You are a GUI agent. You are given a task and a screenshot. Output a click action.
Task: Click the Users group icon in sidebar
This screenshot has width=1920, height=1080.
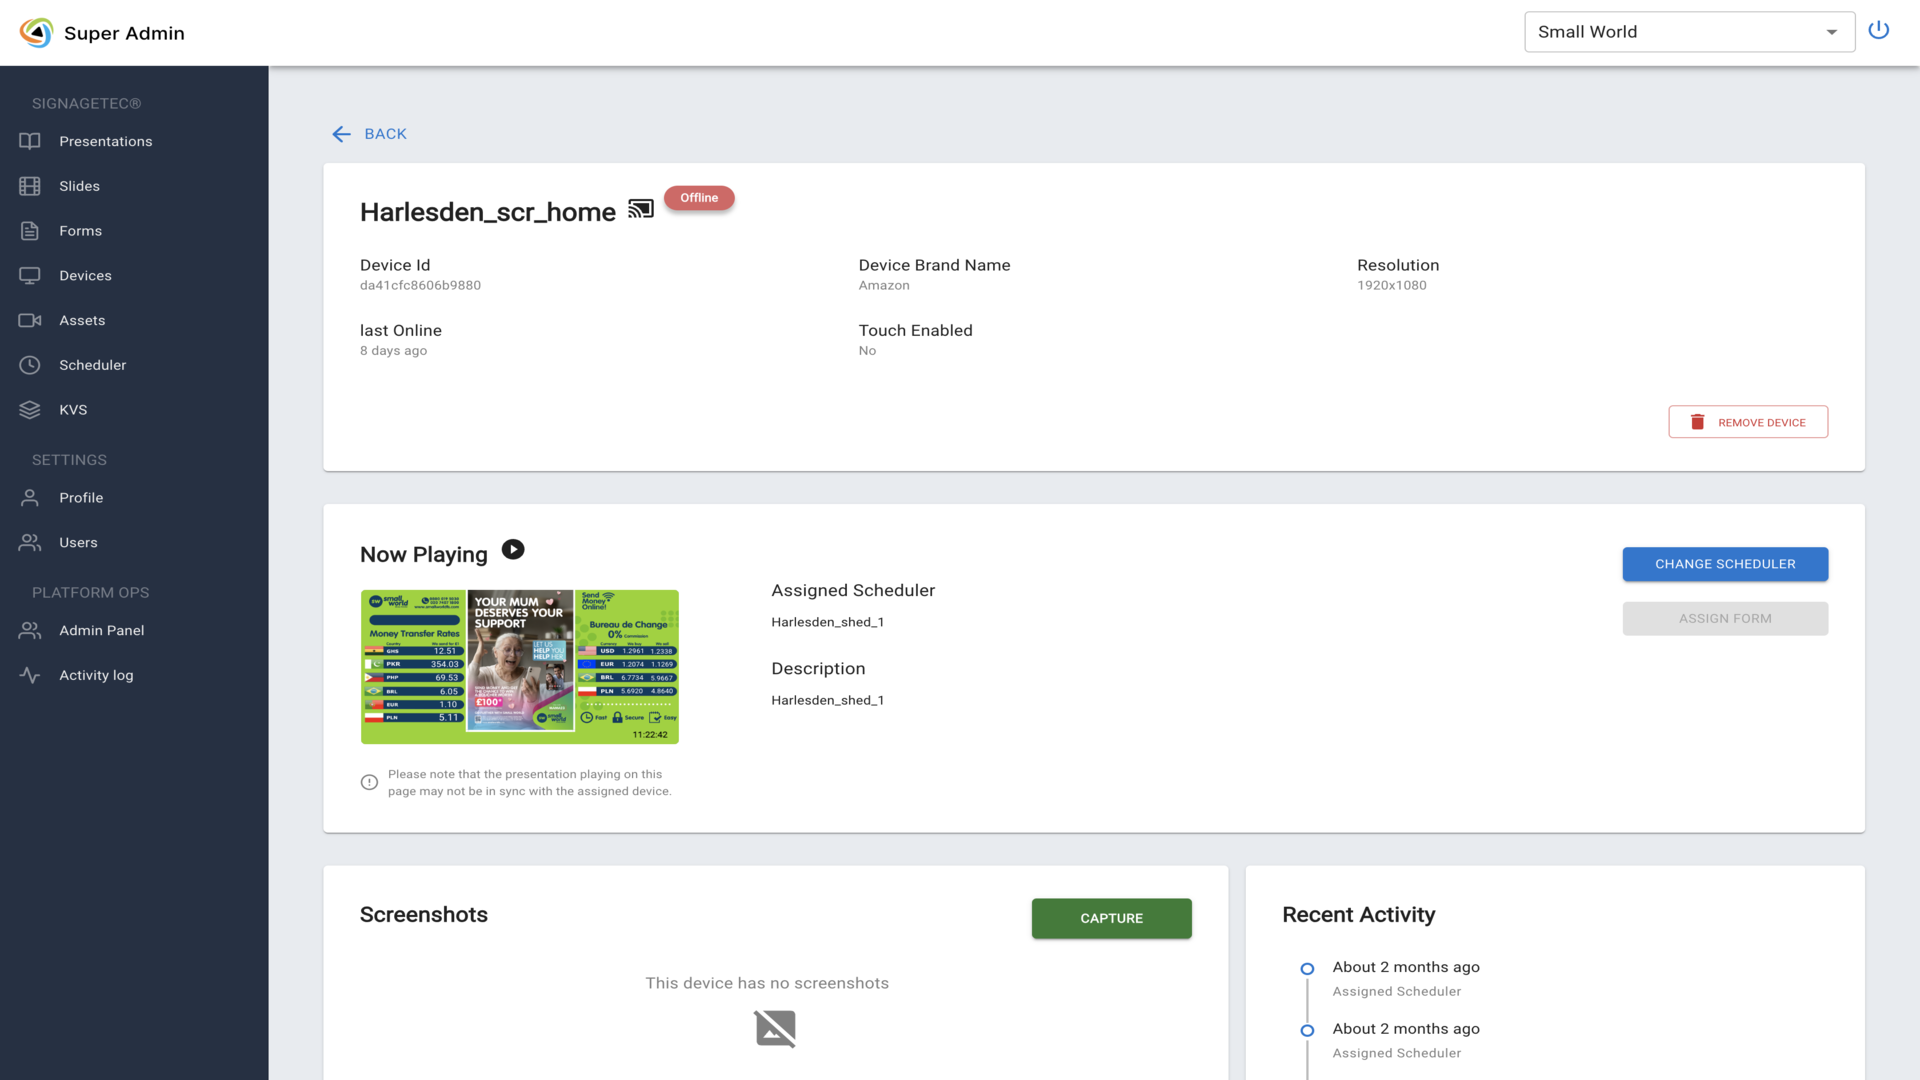(30, 542)
